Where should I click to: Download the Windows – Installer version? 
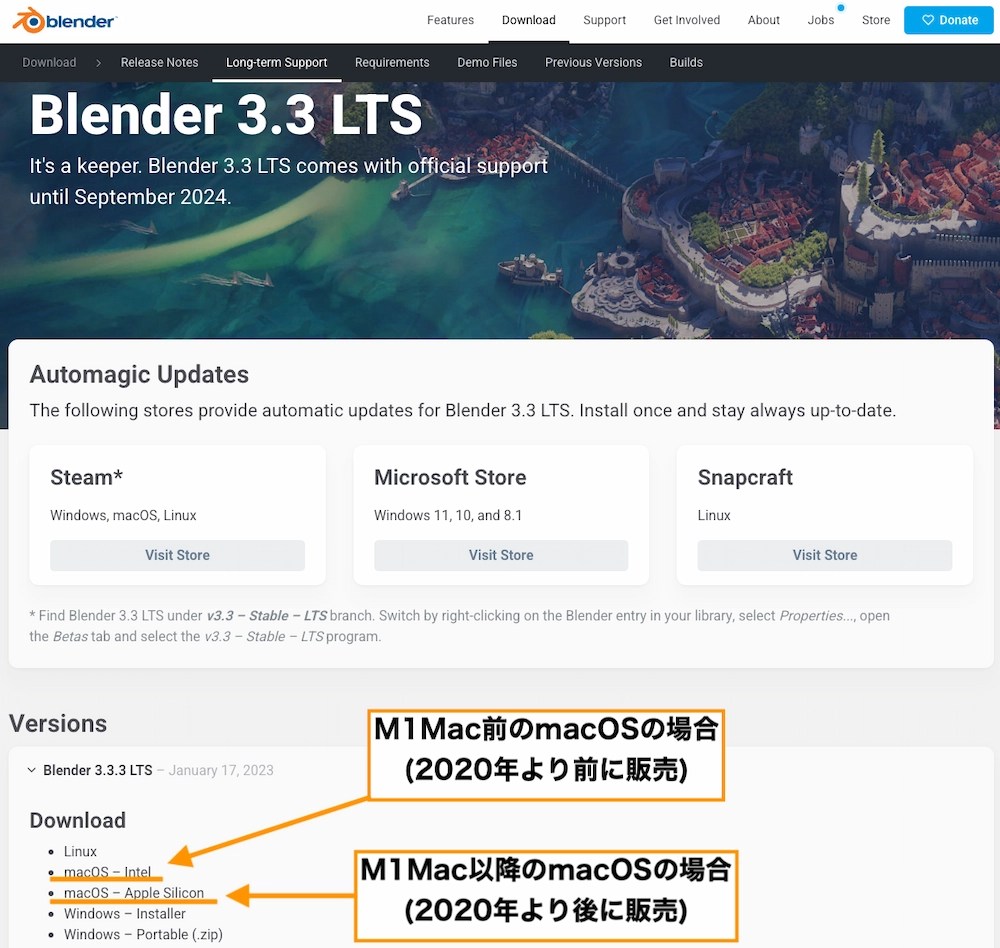(x=125, y=913)
